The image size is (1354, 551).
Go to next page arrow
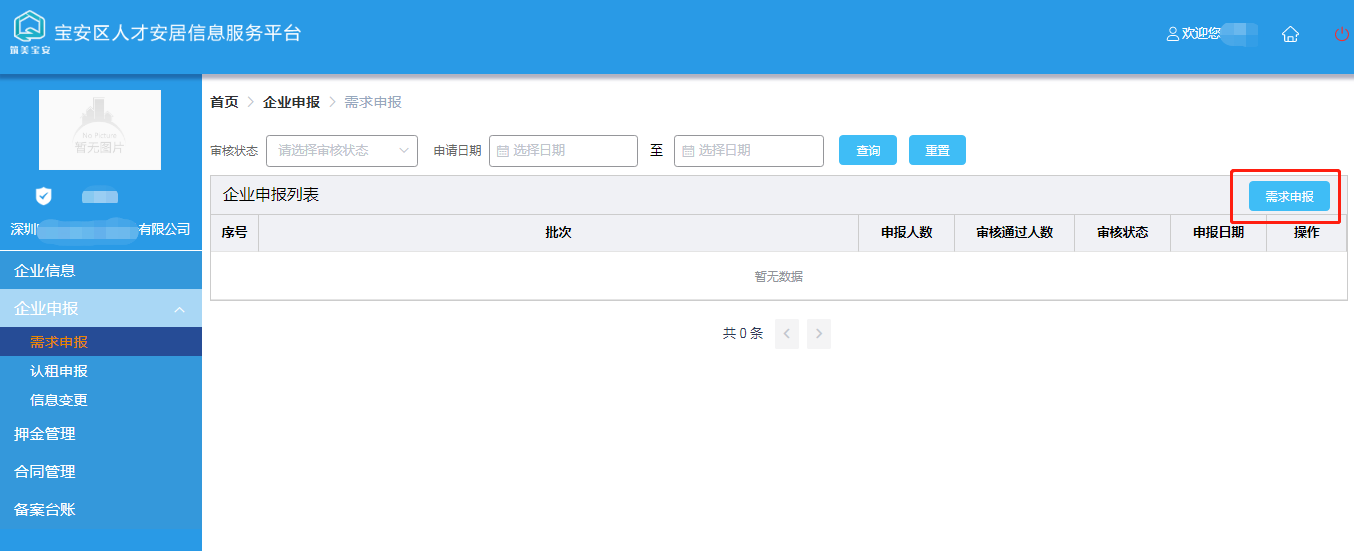pos(818,334)
